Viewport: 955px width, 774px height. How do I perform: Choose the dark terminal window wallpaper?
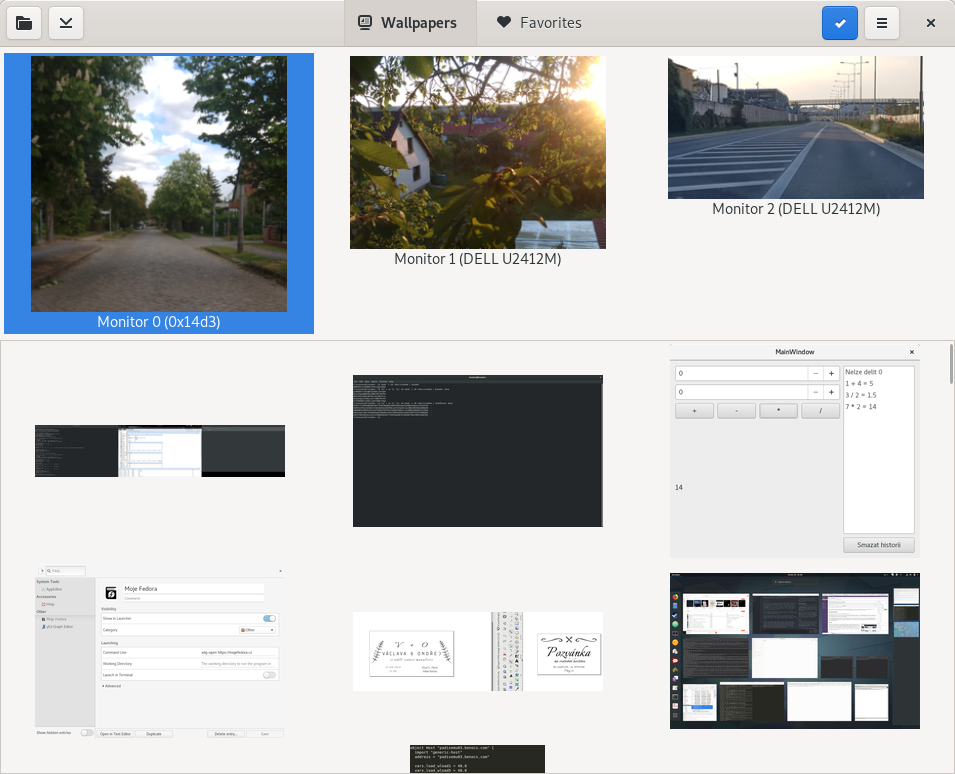click(x=477, y=451)
